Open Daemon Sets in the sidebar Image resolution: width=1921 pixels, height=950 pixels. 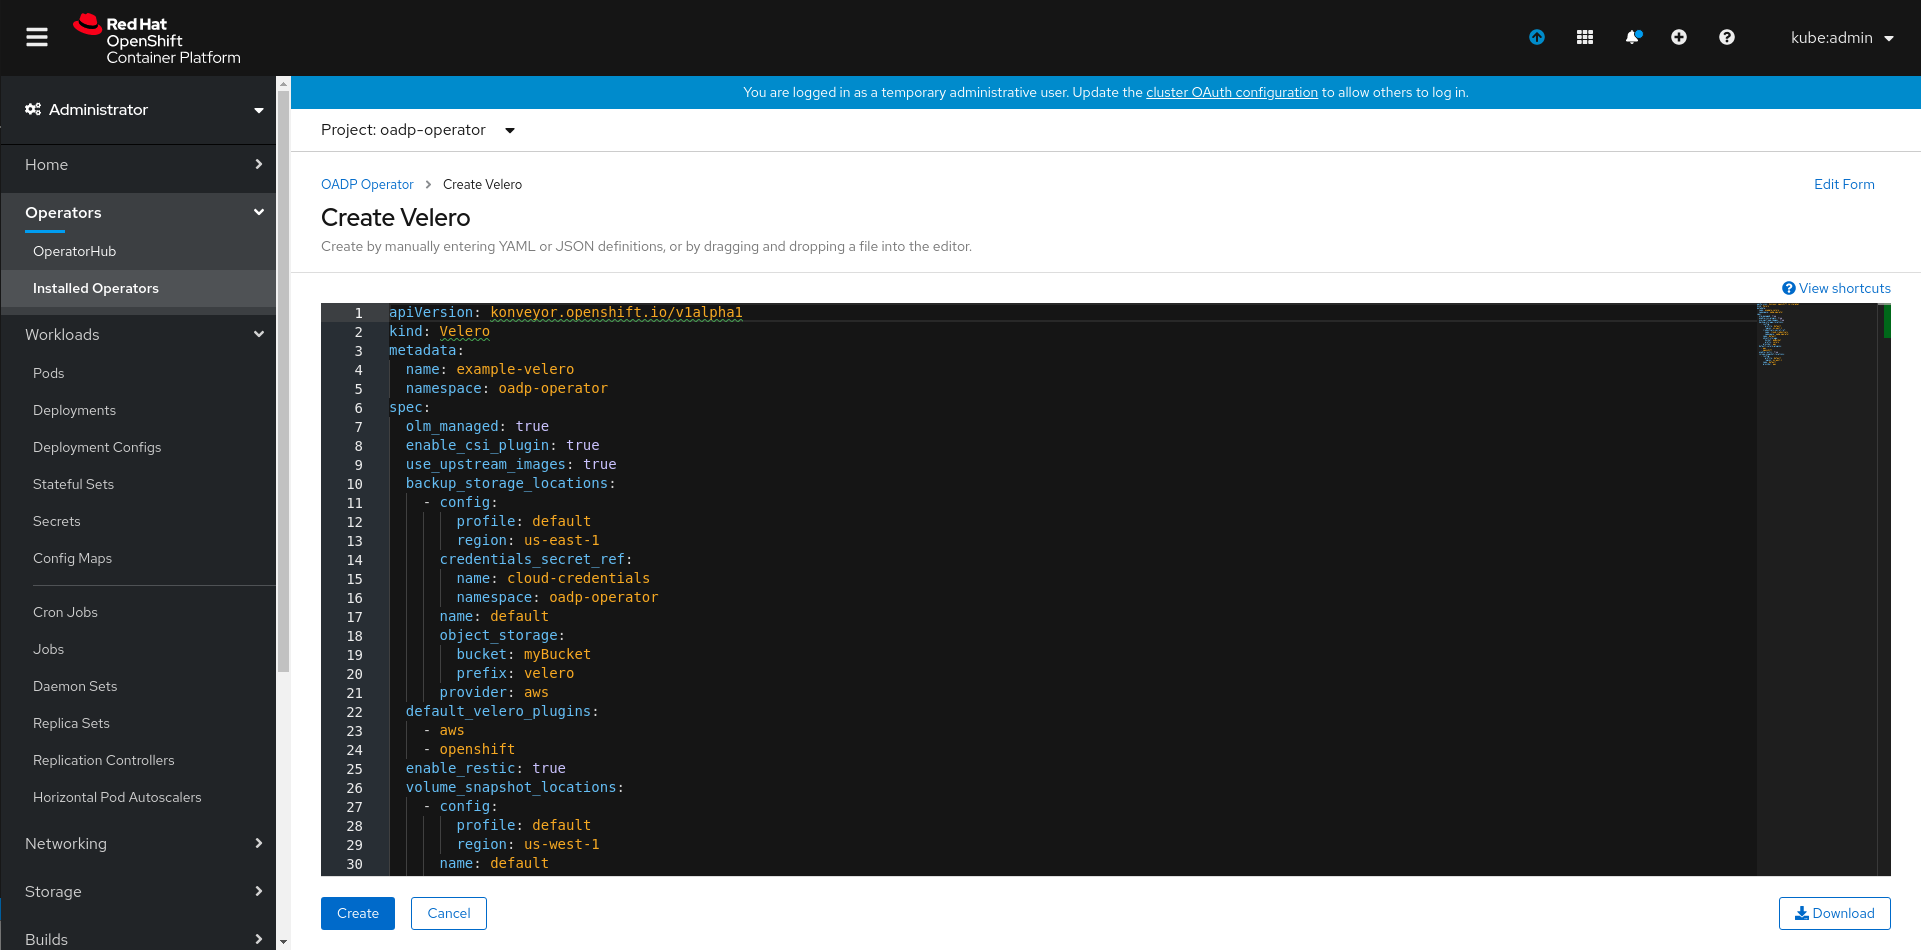click(x=75, y=687)
